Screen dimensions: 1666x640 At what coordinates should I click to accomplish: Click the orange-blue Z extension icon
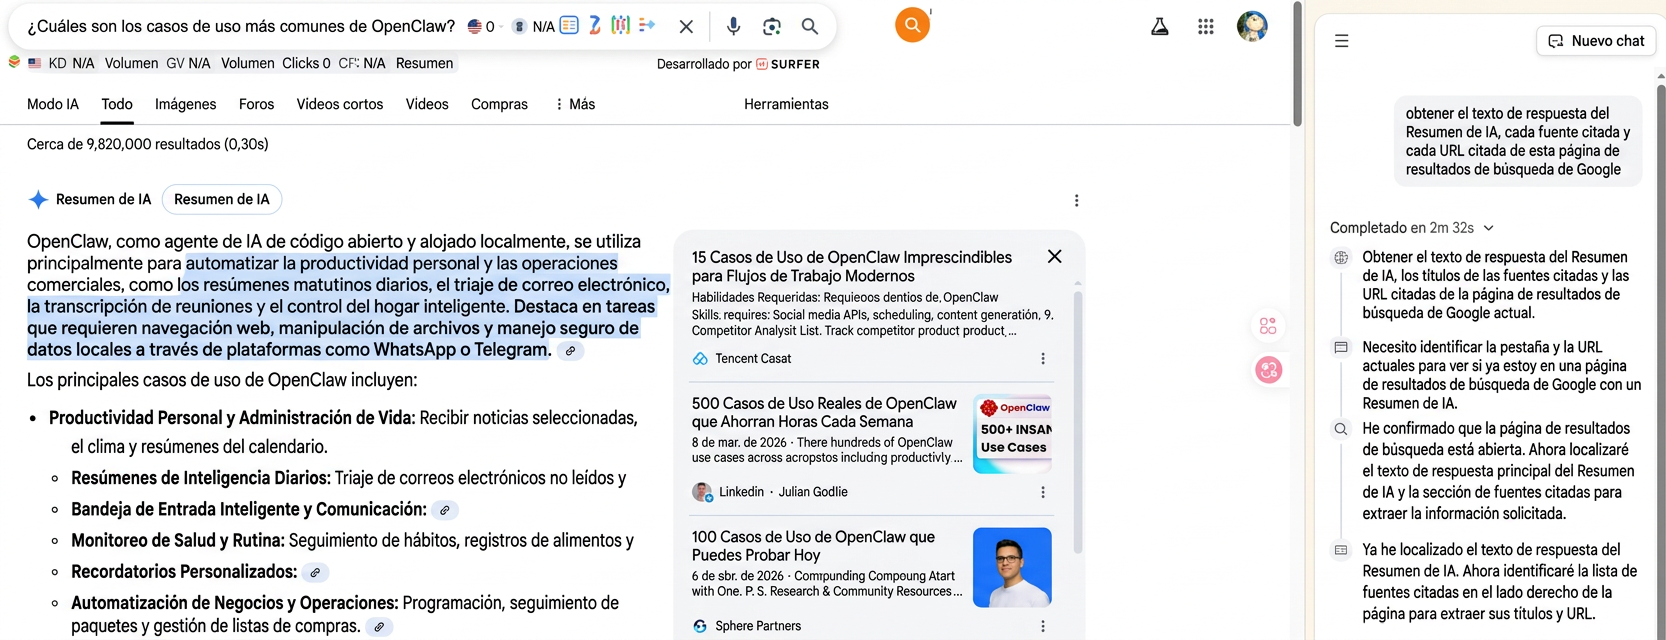[595, 25]
